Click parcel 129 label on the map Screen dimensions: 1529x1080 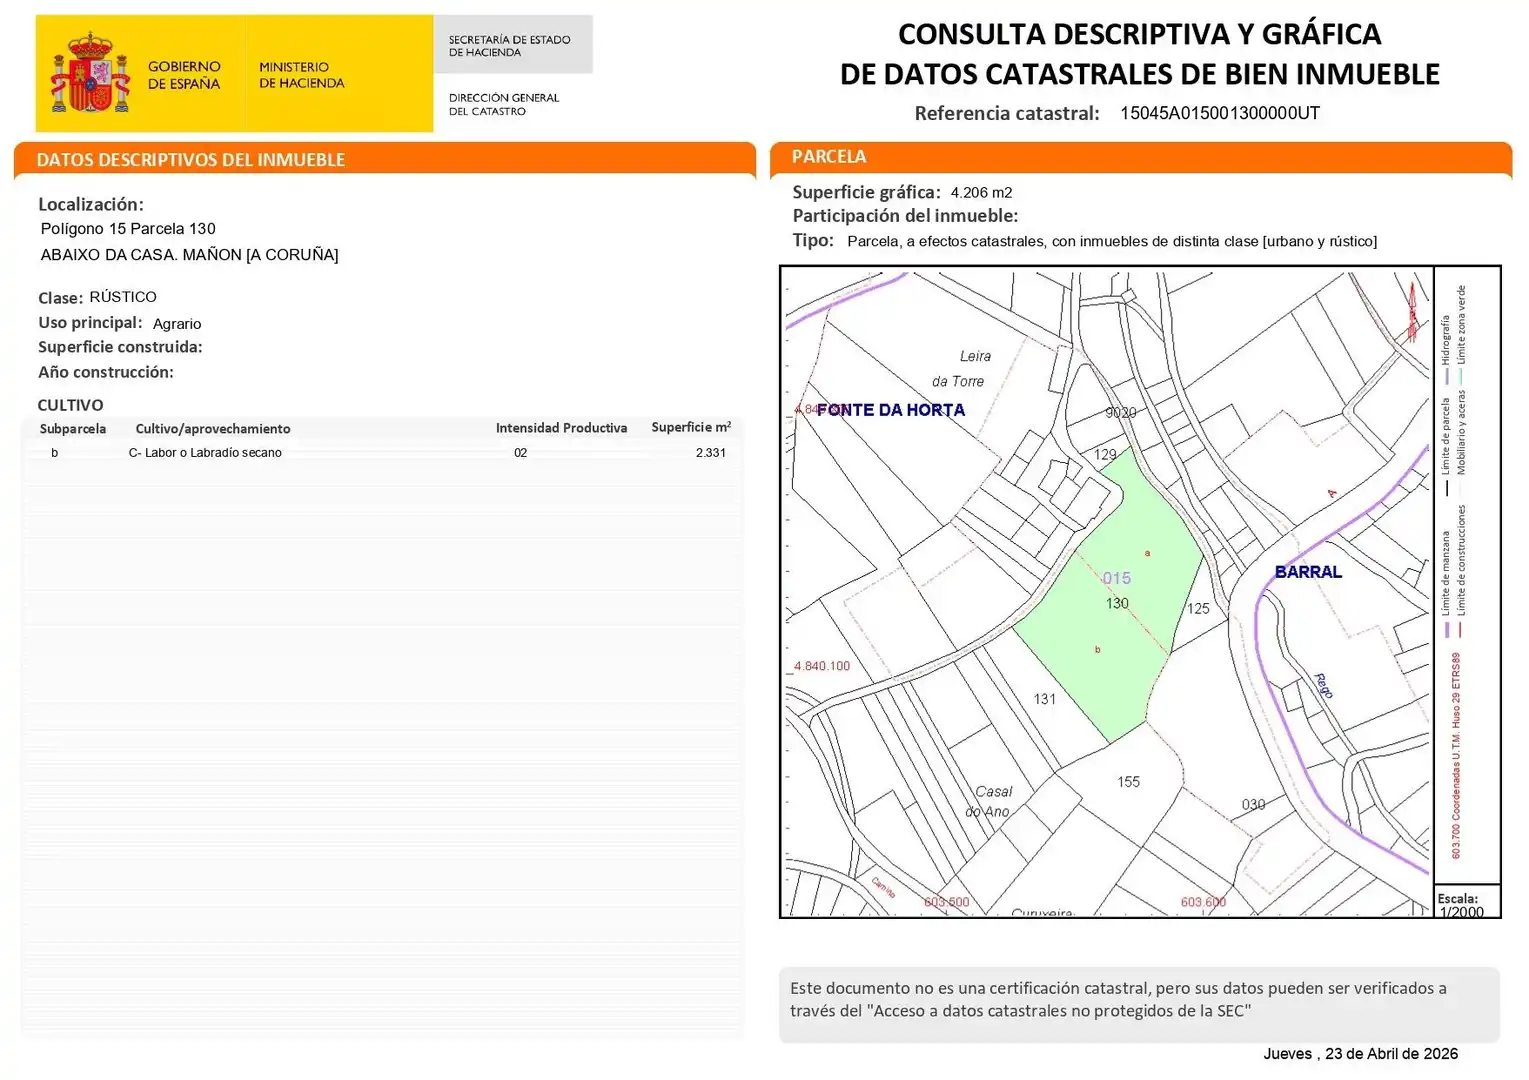1105,455
